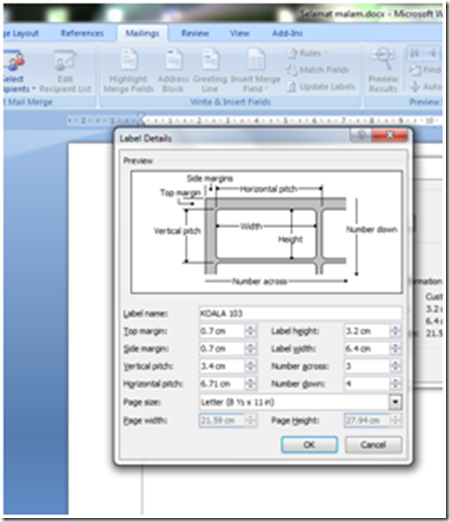The width and height of the screenshot is (450, 522).
Task: Adjust the Number across spinner
Action: [396, 366]
